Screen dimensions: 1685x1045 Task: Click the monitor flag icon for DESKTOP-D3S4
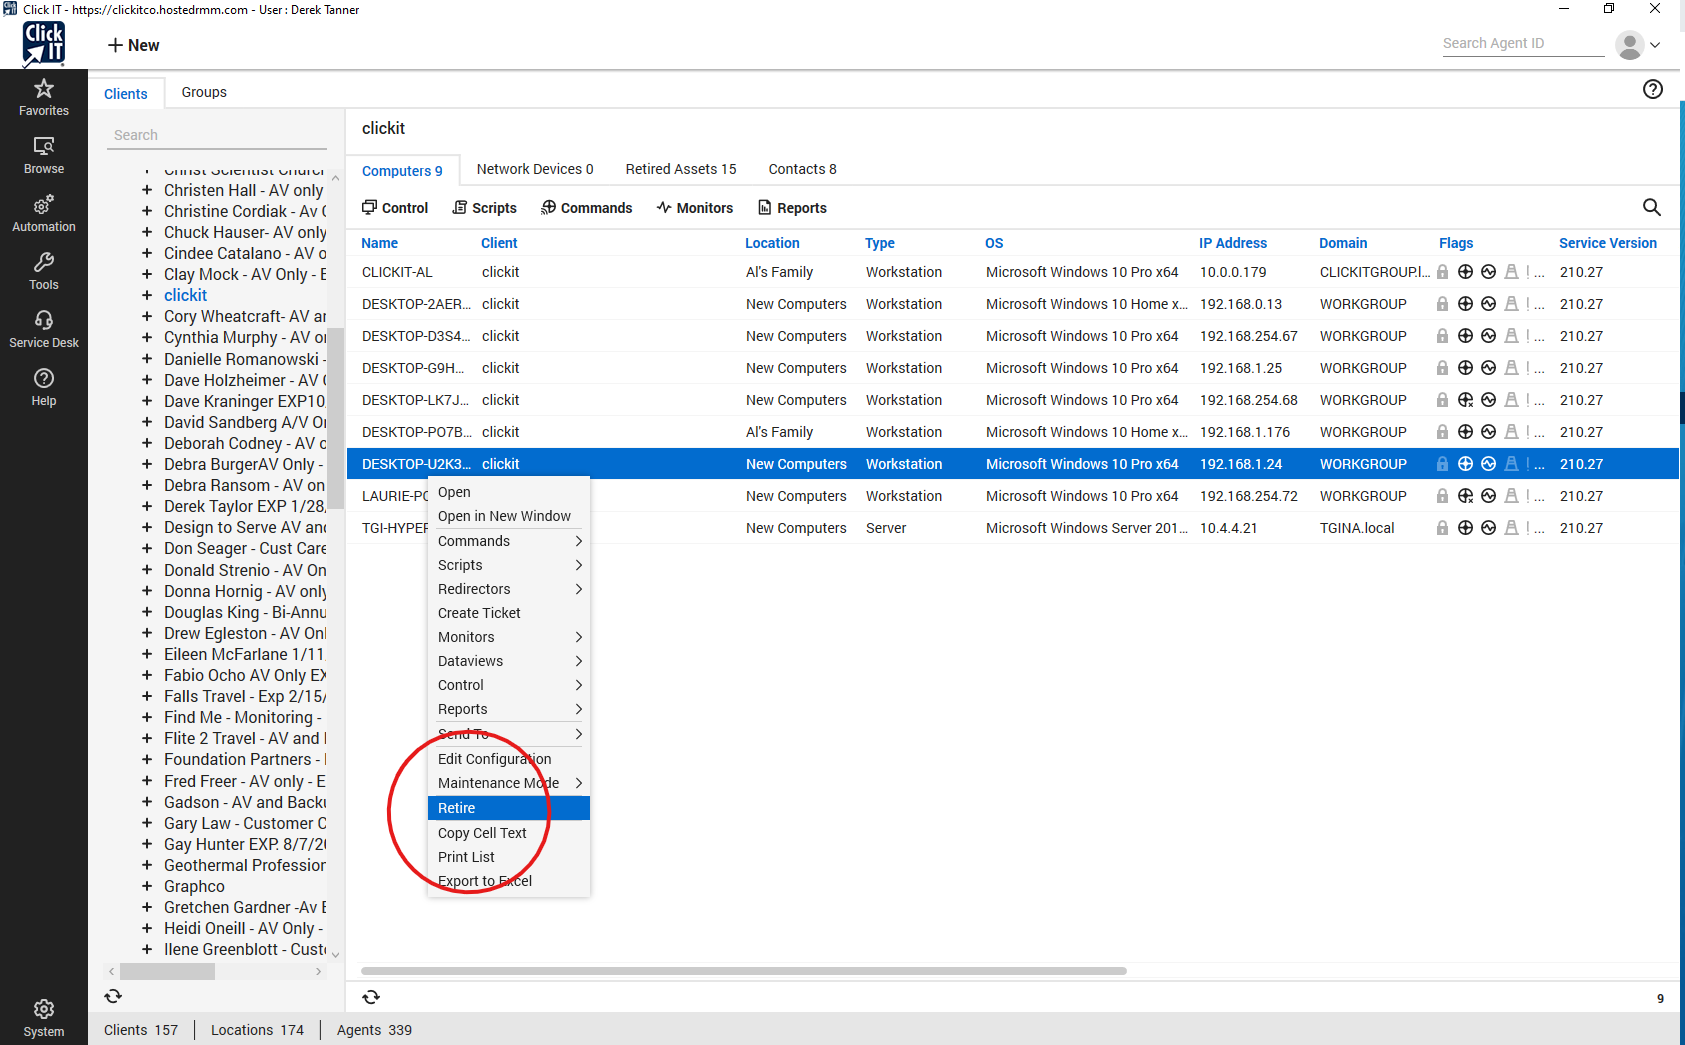pos(1488,336)
